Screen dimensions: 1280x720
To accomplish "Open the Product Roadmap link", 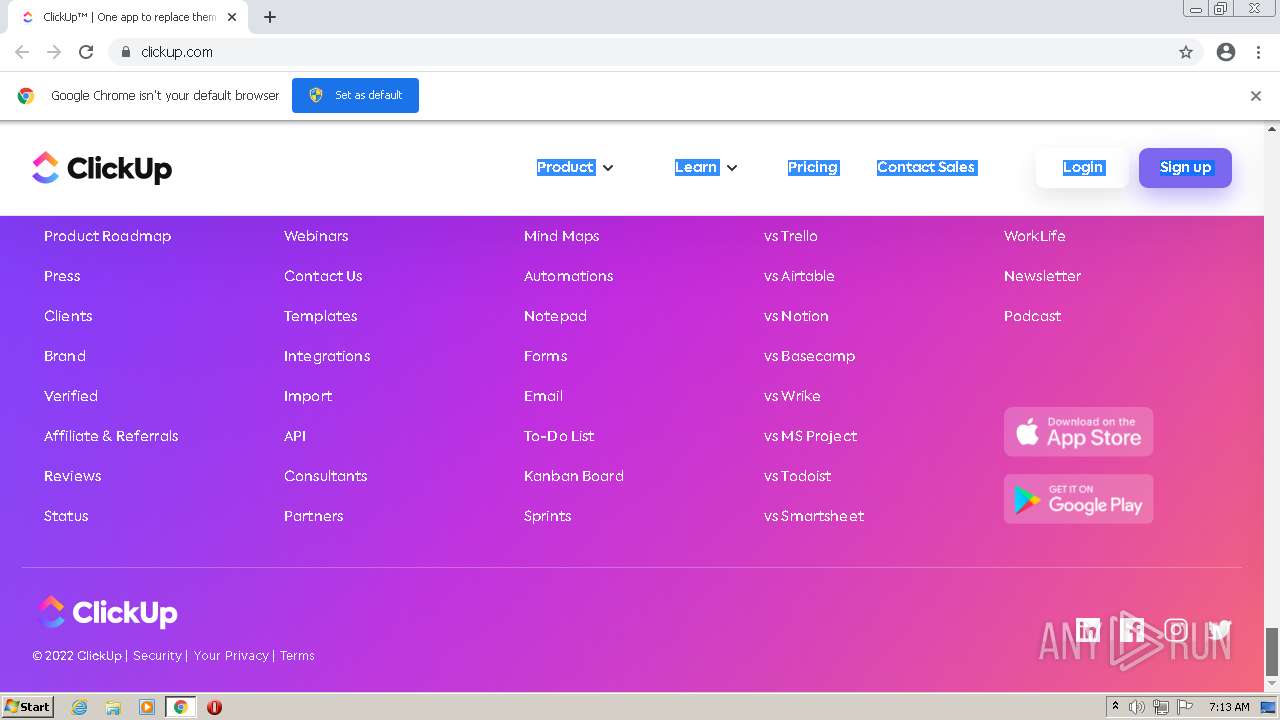I will 107,236.
